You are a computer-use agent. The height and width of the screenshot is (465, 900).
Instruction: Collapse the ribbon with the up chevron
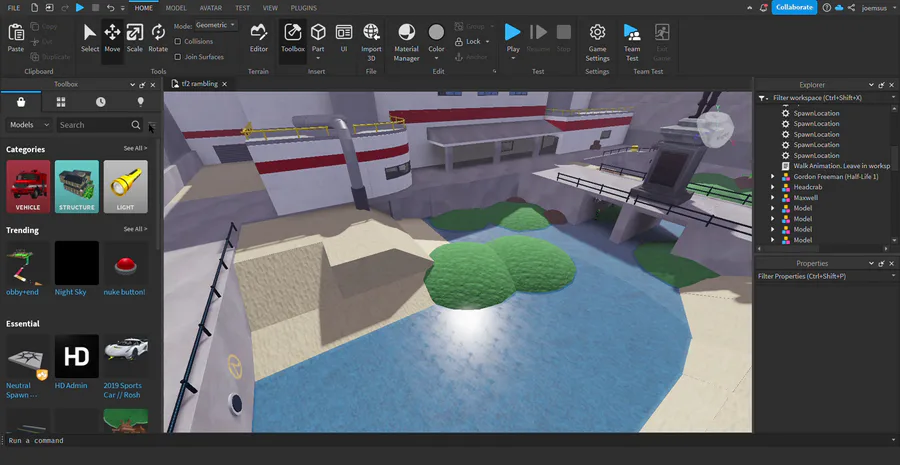pos(750,7)
